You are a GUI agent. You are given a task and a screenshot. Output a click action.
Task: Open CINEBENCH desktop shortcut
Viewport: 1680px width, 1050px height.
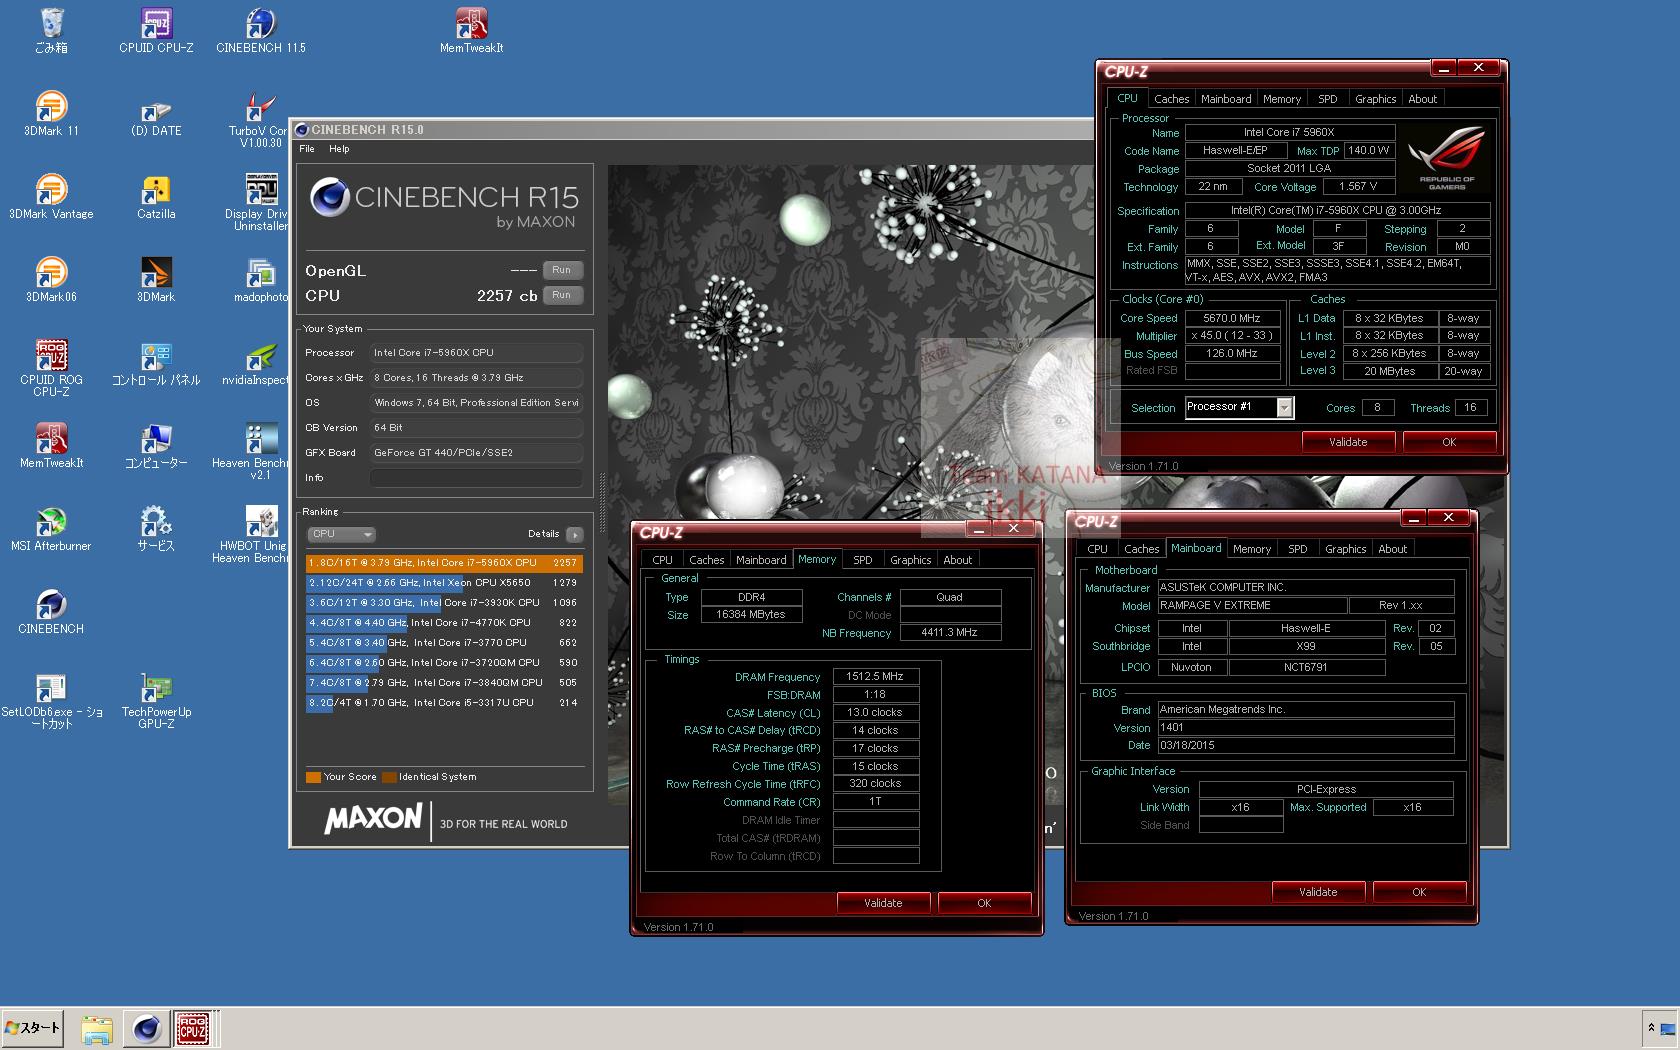(x=51, y=611)
